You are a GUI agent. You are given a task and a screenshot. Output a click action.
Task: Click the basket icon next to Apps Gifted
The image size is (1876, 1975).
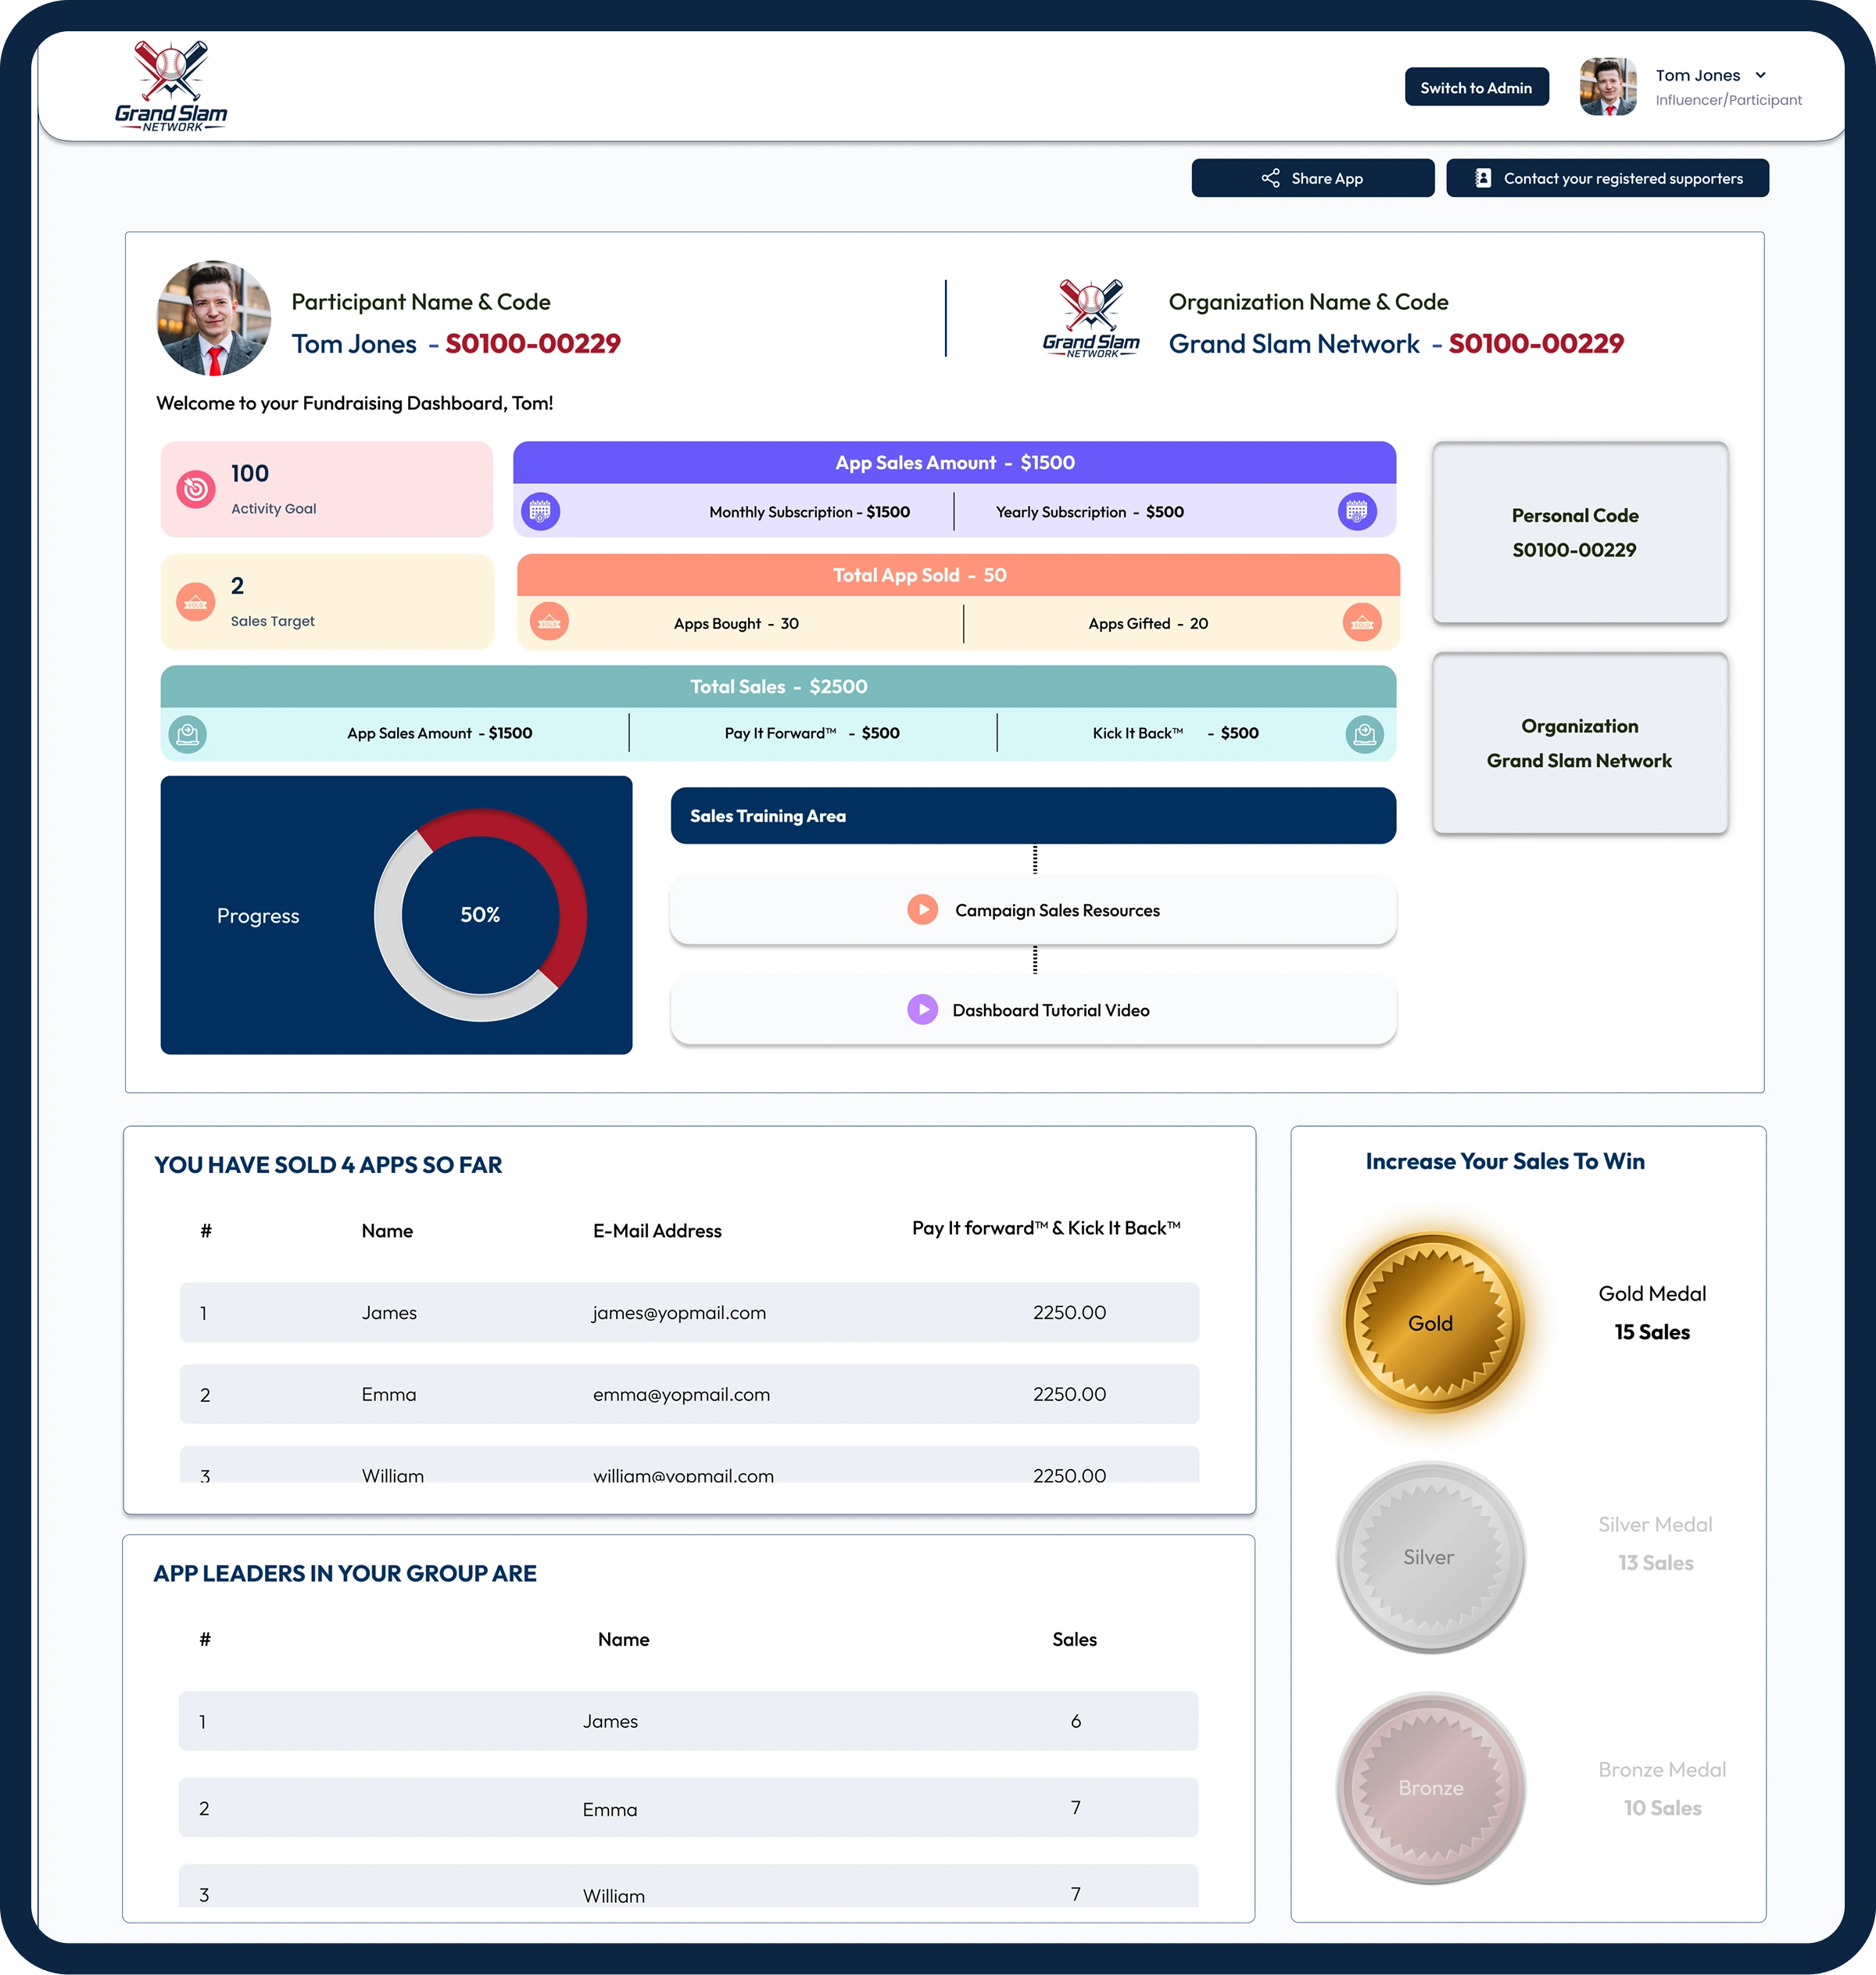click(x=1362, y=622)
